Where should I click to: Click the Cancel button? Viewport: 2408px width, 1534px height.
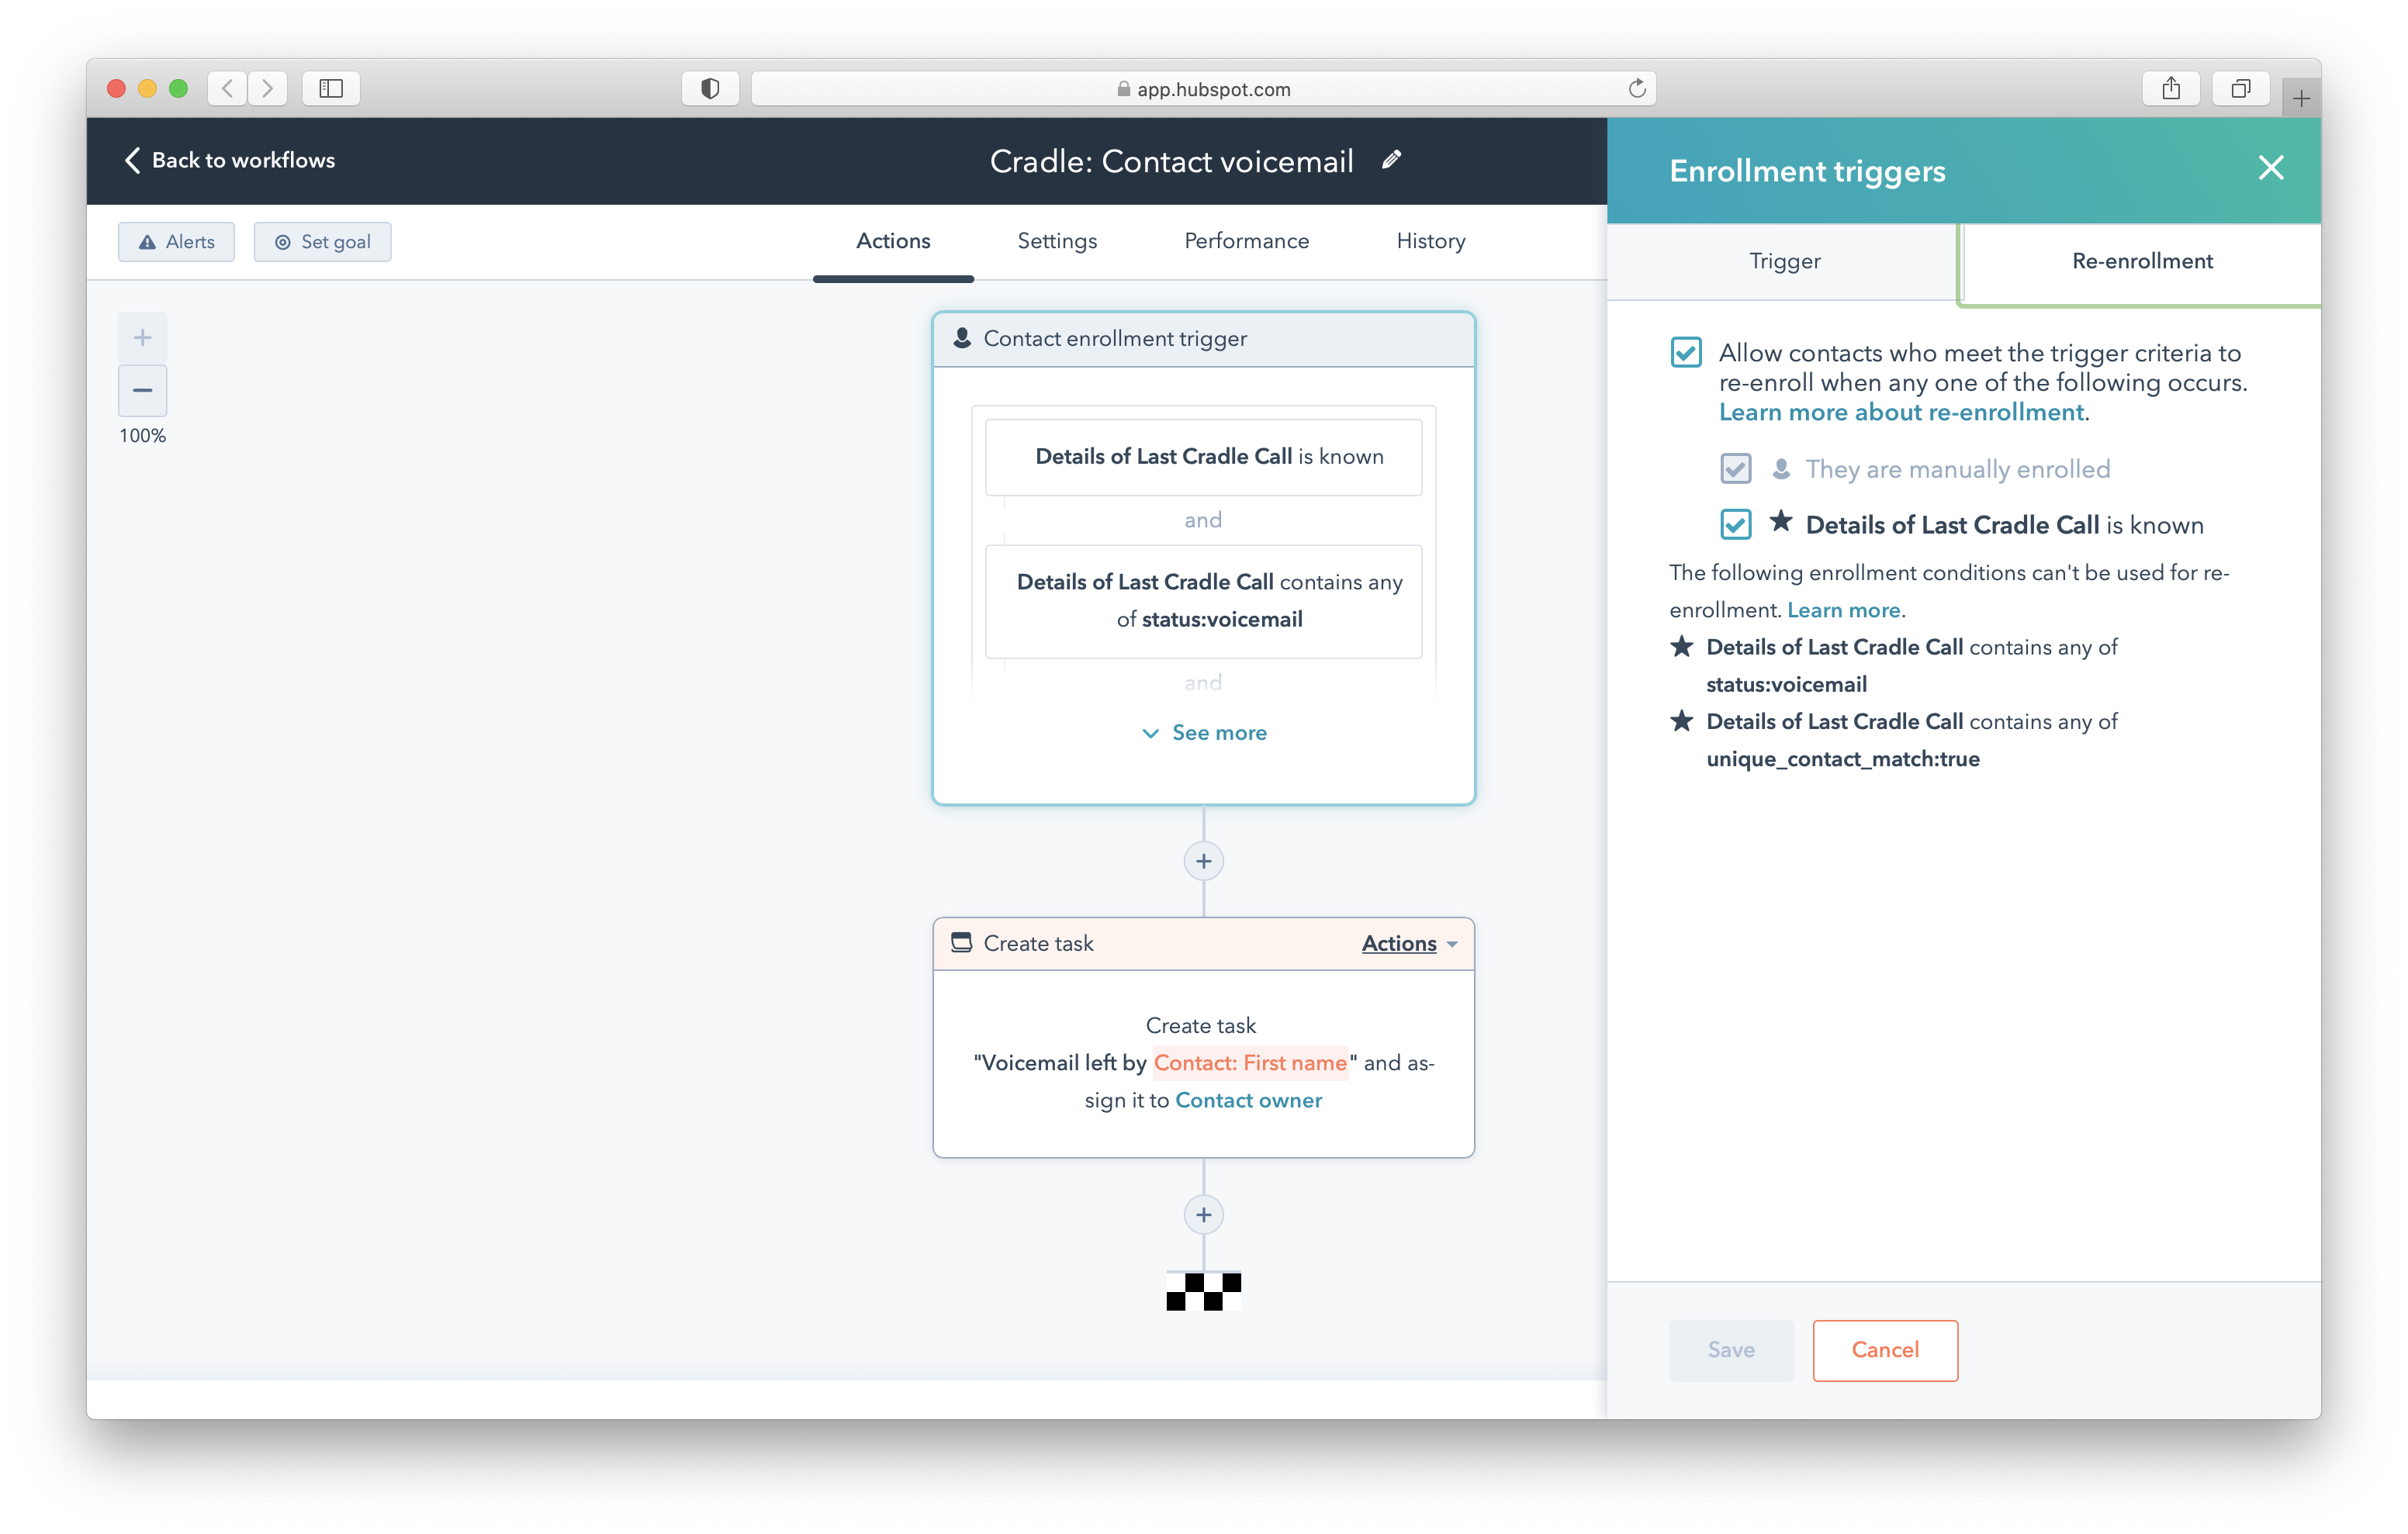tap(1884, 1350)
